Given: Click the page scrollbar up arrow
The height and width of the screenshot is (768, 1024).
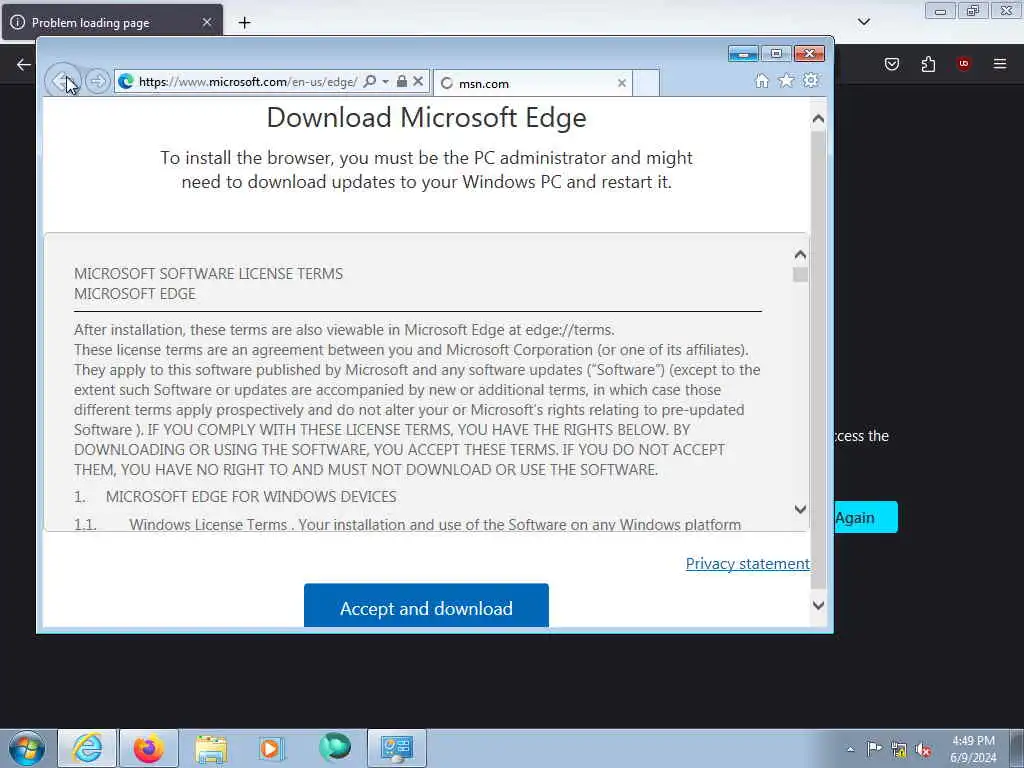Looking at the screenshot, I should (x=818, y=119).
